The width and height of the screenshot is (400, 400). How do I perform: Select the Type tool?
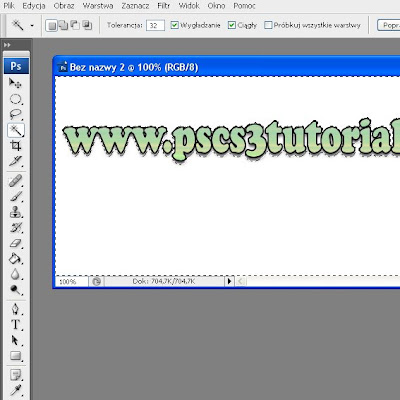coord(15,325)
